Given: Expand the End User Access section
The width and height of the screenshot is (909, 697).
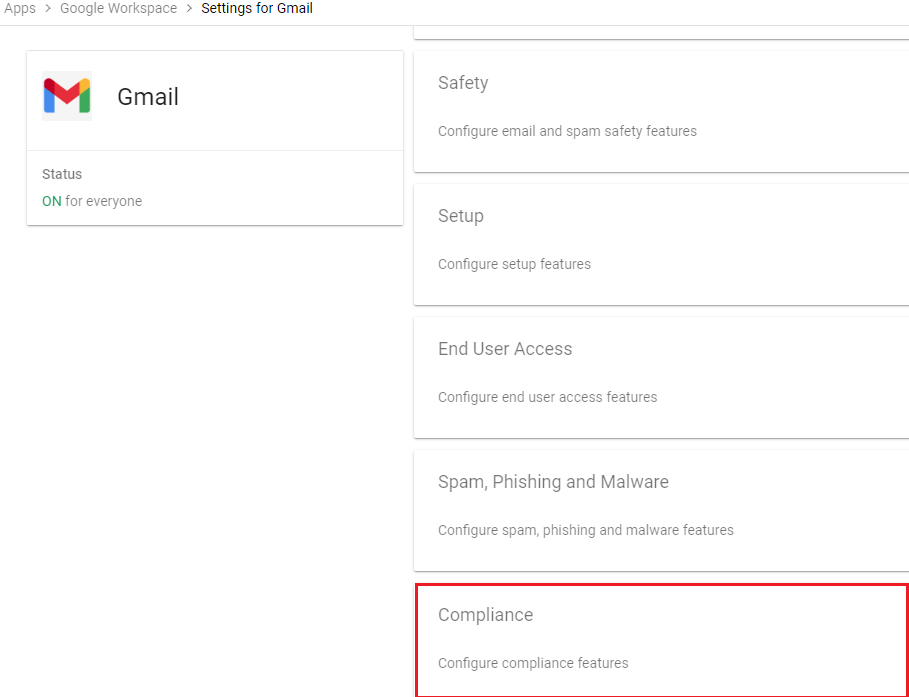Looking at the screenshot, I should click(x=661, y=377).
